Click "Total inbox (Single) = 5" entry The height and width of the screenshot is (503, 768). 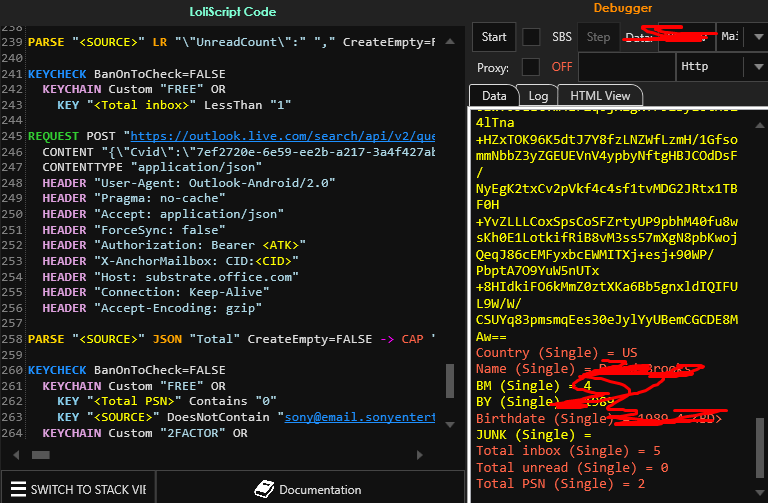(568, 451)
